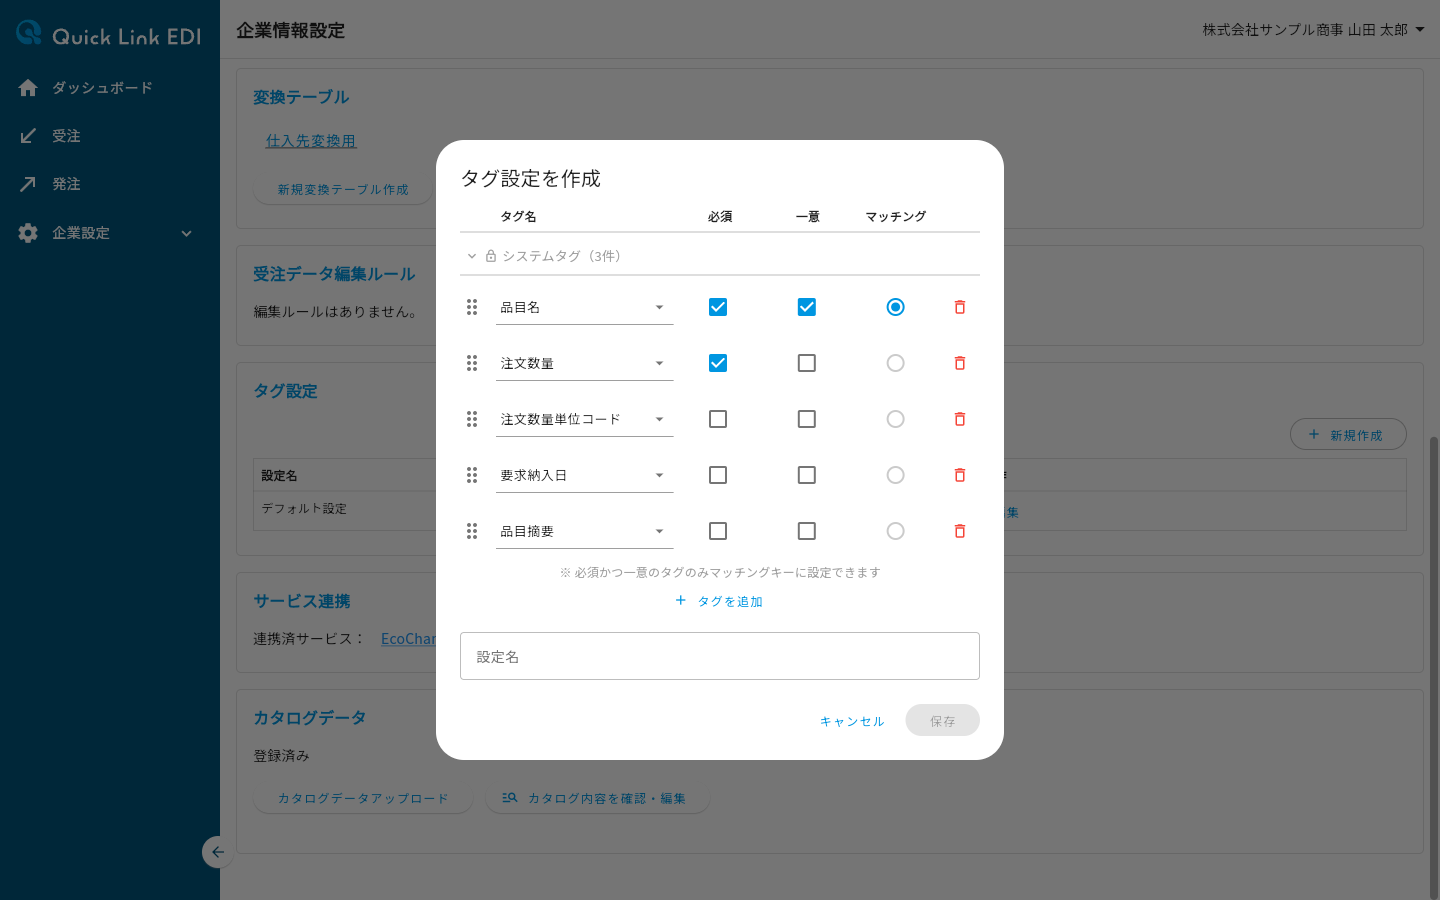Screen dimensions: 1440x900
Task: Delete the 品目摘要 tag row
Action: pos(960,531)
